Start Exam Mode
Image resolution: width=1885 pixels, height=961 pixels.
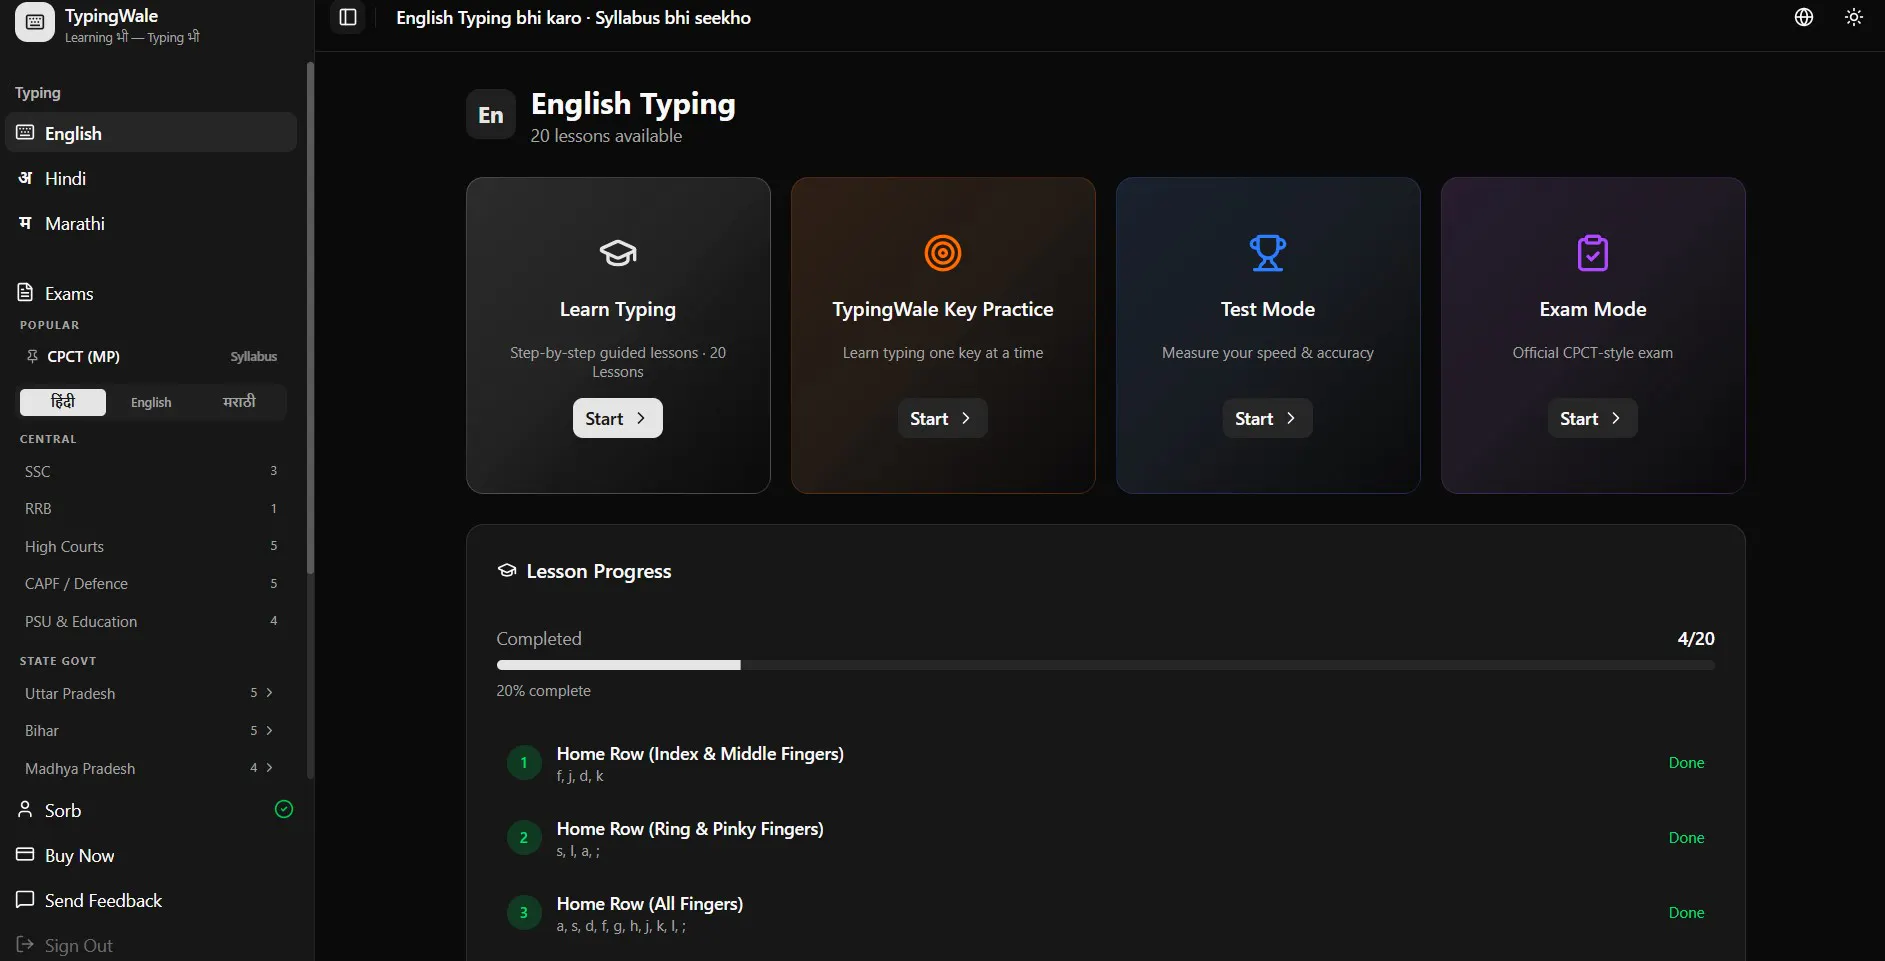tap(1593, 418)
